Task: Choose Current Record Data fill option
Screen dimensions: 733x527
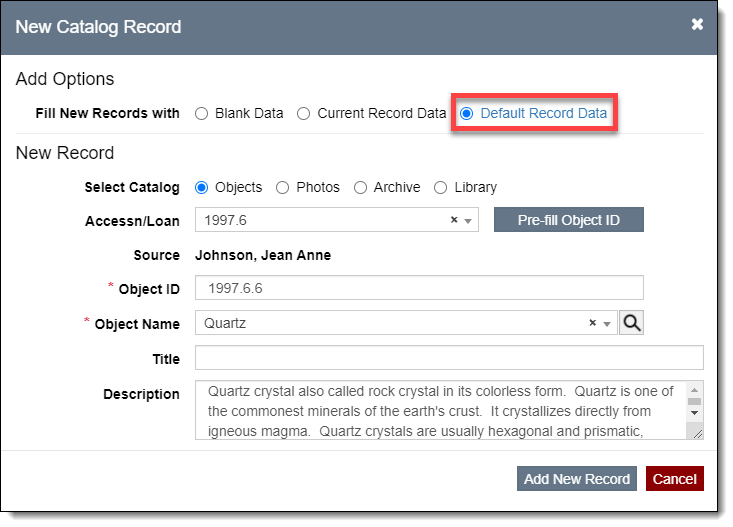Action: pyautogui.click(x=304, y=114)
